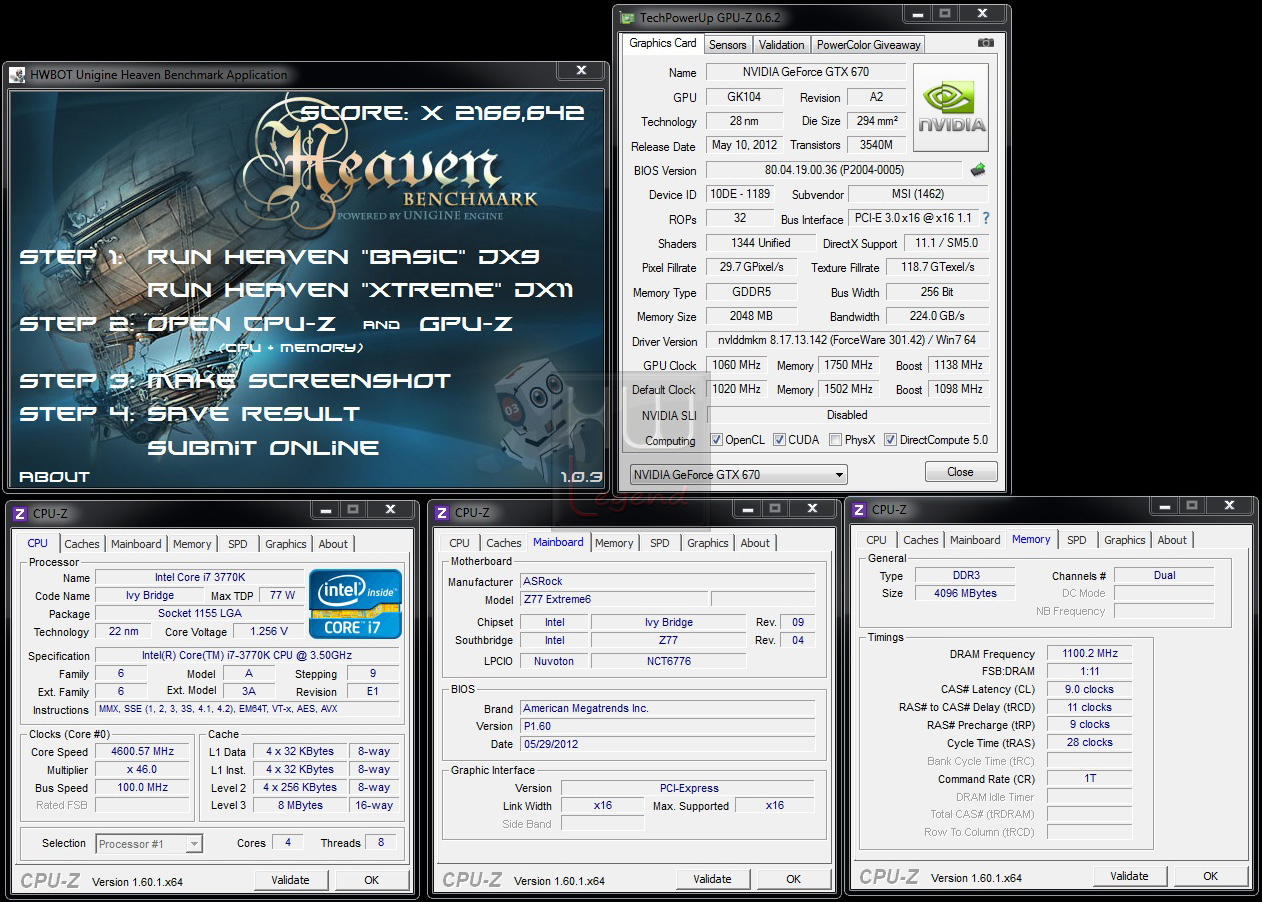This screenshot has width=1262, height=902.
Task: Open Memory tab in the CPU-Z Mainboard window
Action: point(614,543)
